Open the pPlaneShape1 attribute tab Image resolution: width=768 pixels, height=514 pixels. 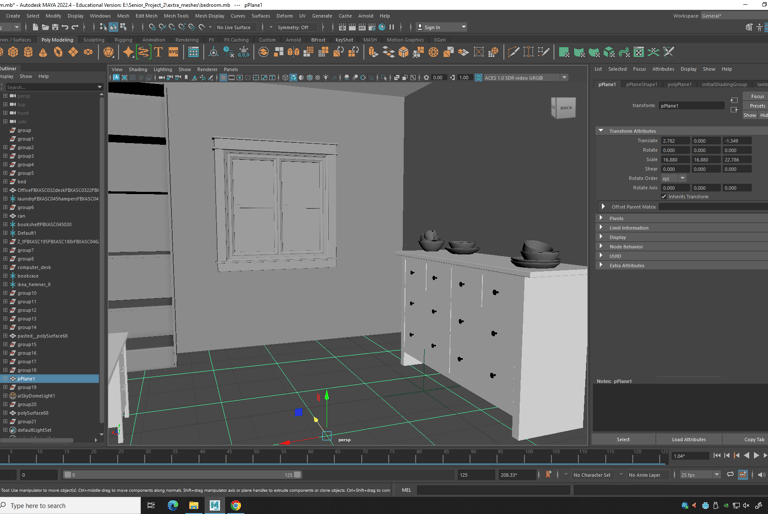point(642,84)
